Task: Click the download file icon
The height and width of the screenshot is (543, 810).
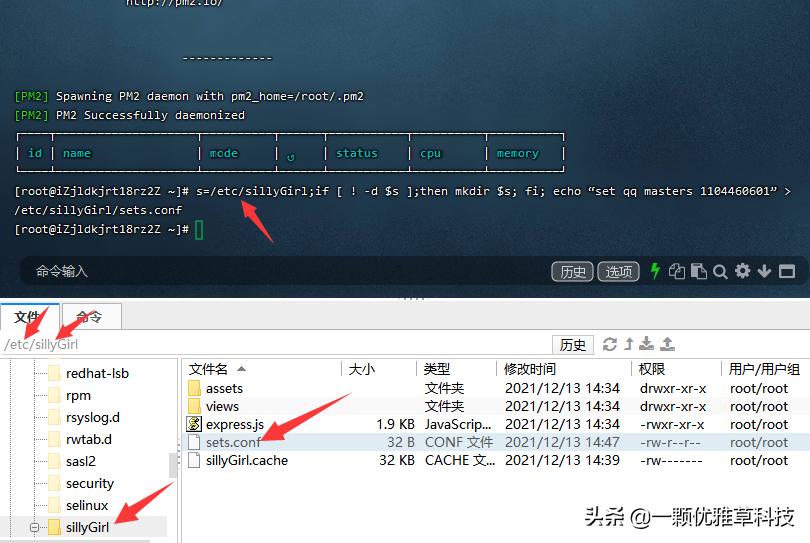Action: pos(646,344)
